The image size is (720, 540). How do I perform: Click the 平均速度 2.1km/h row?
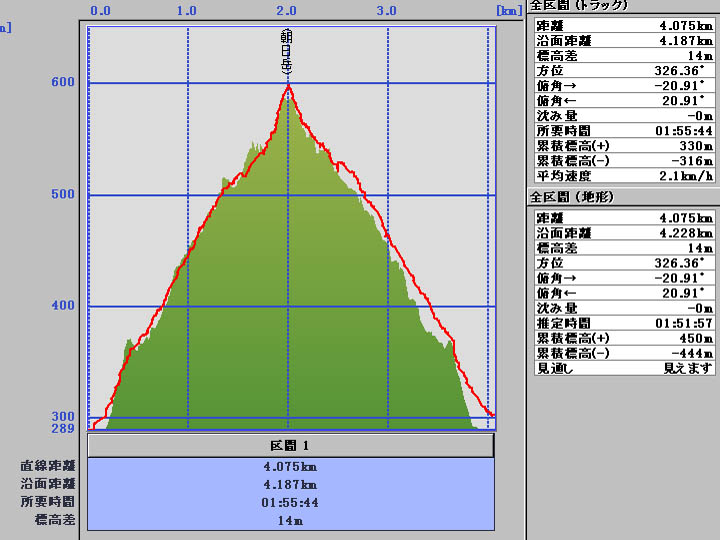(623, 175)
